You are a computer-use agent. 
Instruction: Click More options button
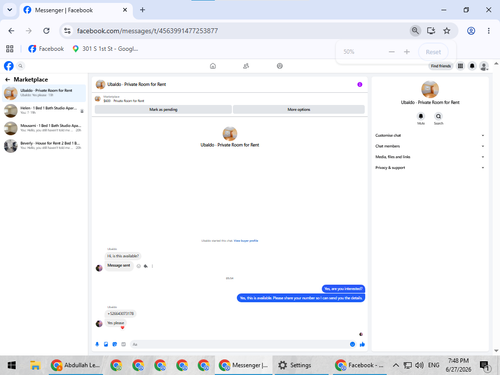tap(299, 109)
